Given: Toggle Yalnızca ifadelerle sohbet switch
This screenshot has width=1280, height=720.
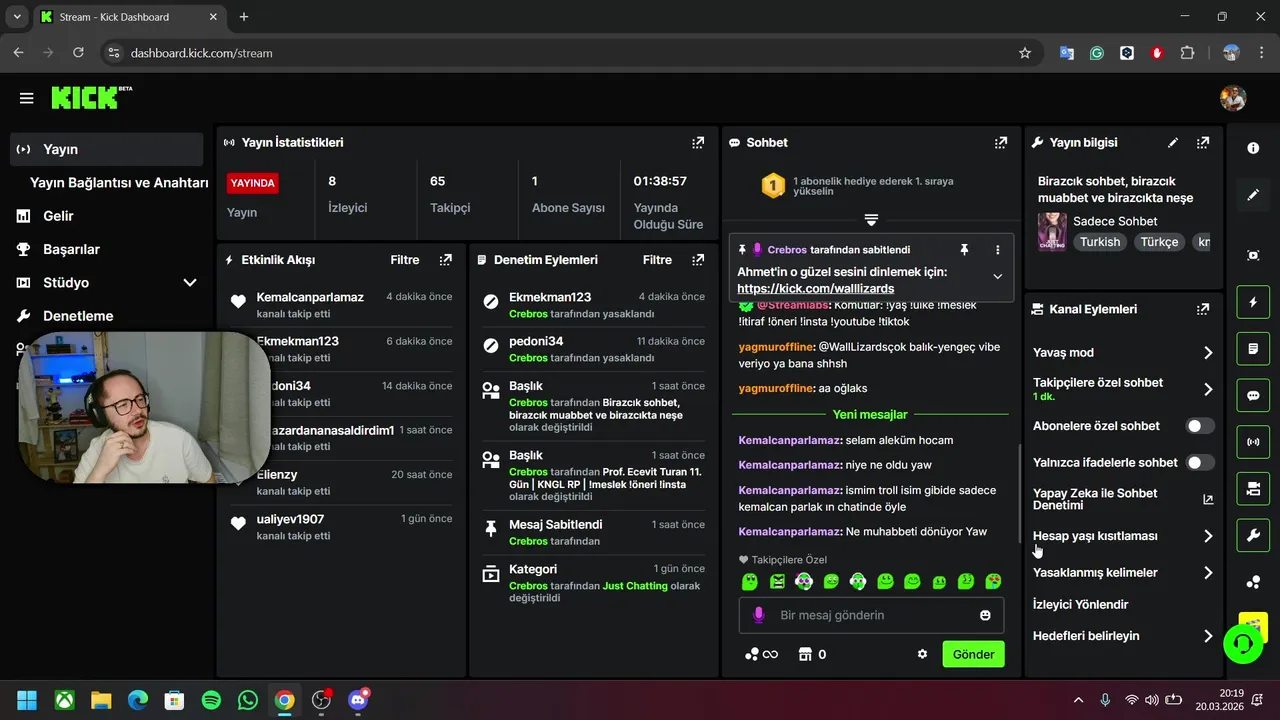Looking at the screenshot, I should [1200, 463].
